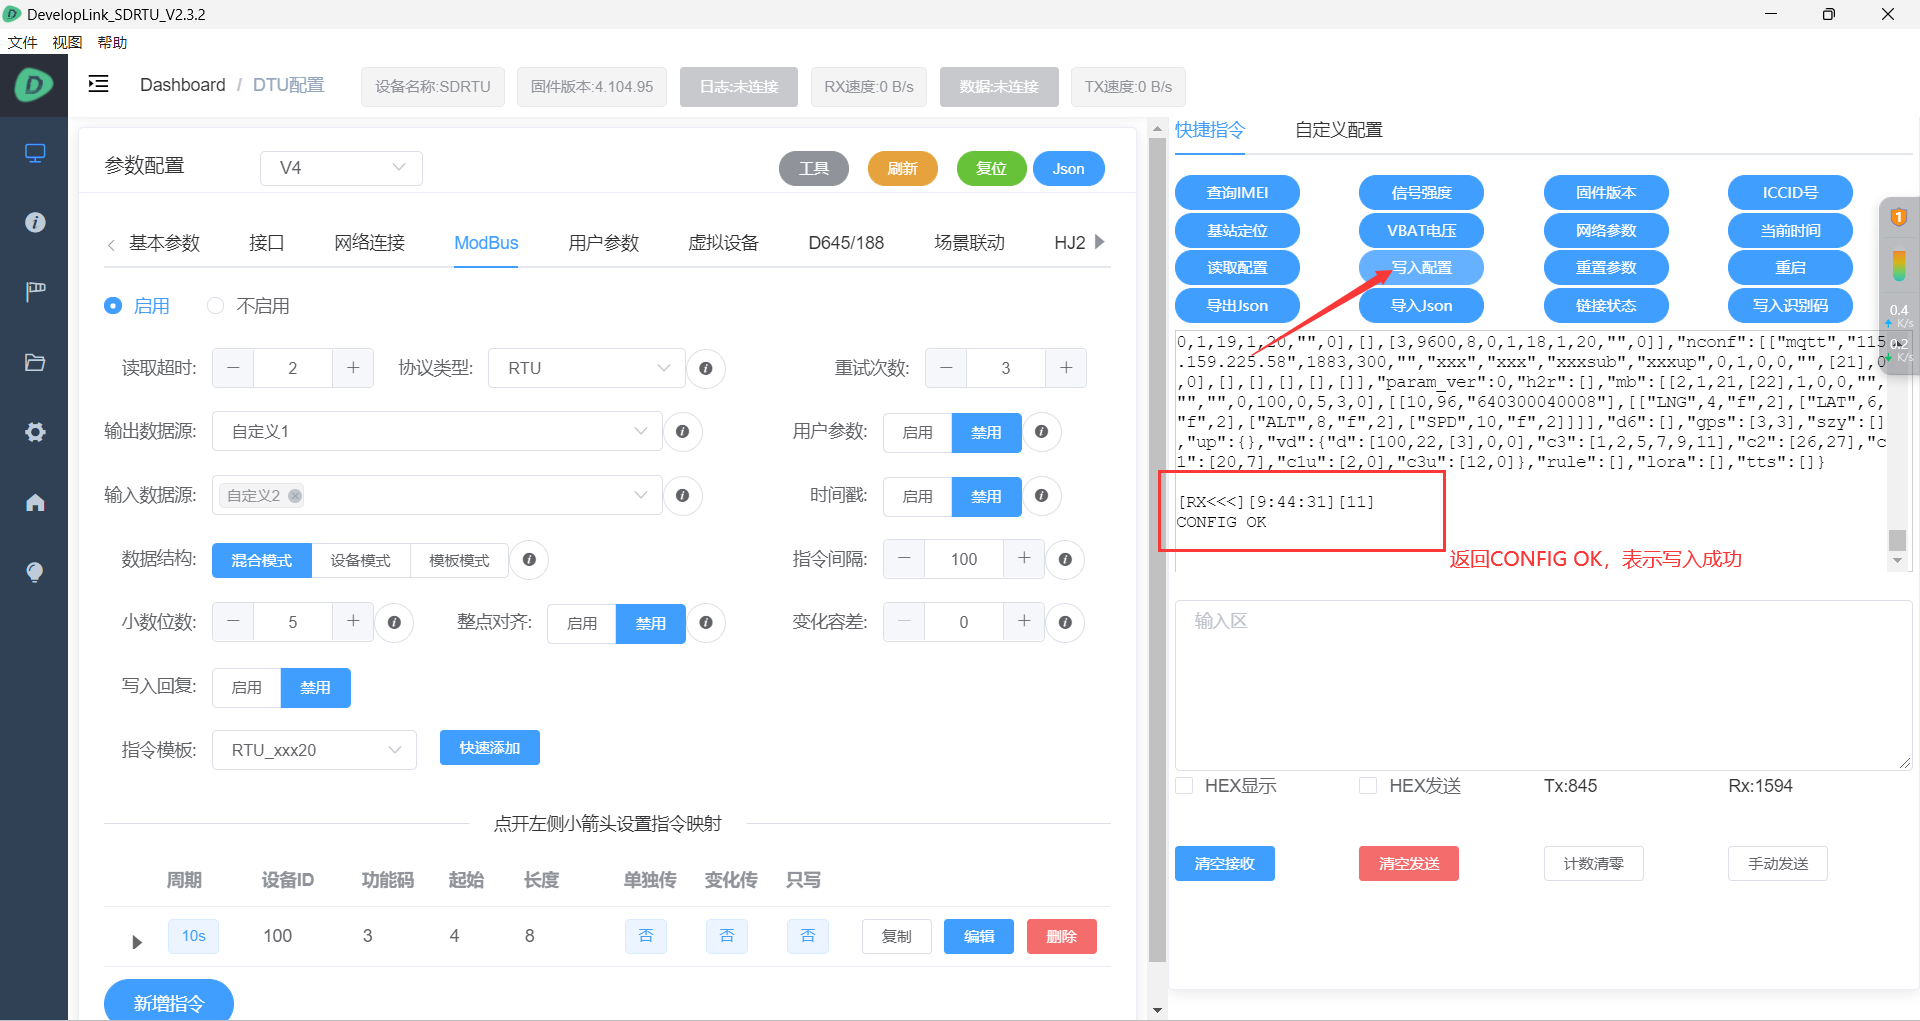Click the 指令间隔 value field 100

[964, 559]
